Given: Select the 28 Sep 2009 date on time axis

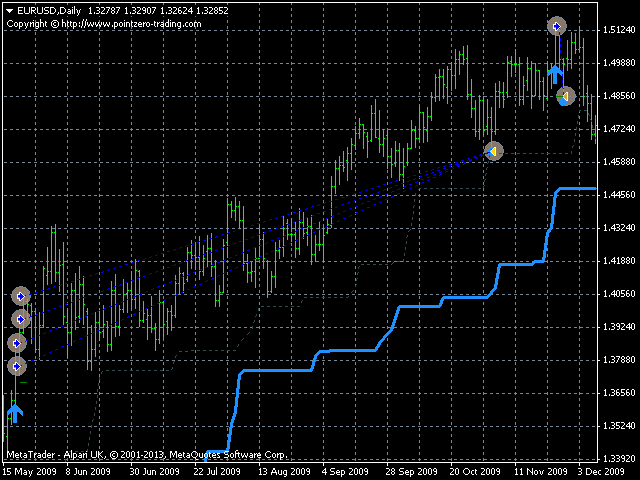Looking at the screenshot, I should pos(414,471).
